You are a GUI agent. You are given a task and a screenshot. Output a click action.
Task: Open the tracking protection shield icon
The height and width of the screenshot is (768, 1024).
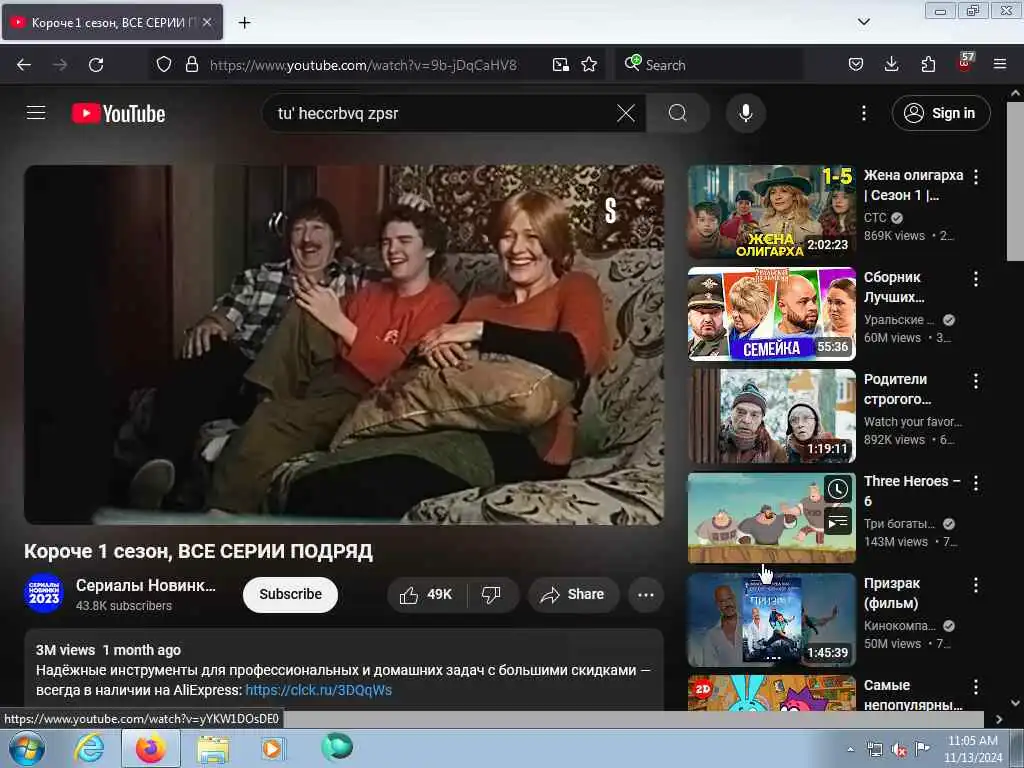[164, 65]
